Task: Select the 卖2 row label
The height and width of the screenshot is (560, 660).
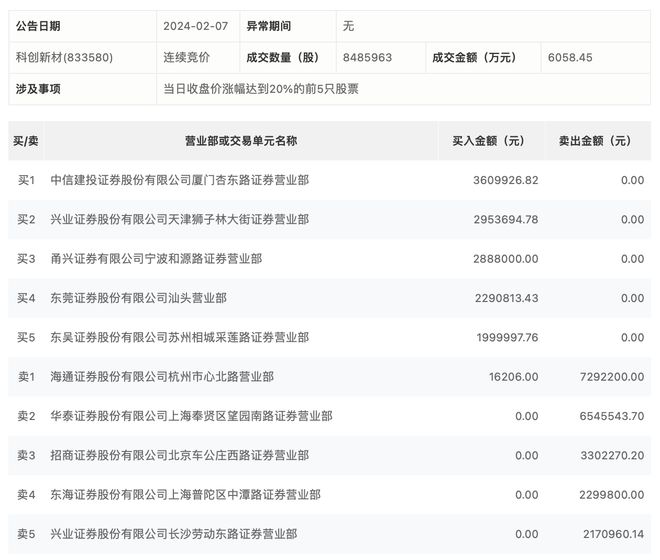Action: (26, 416)
